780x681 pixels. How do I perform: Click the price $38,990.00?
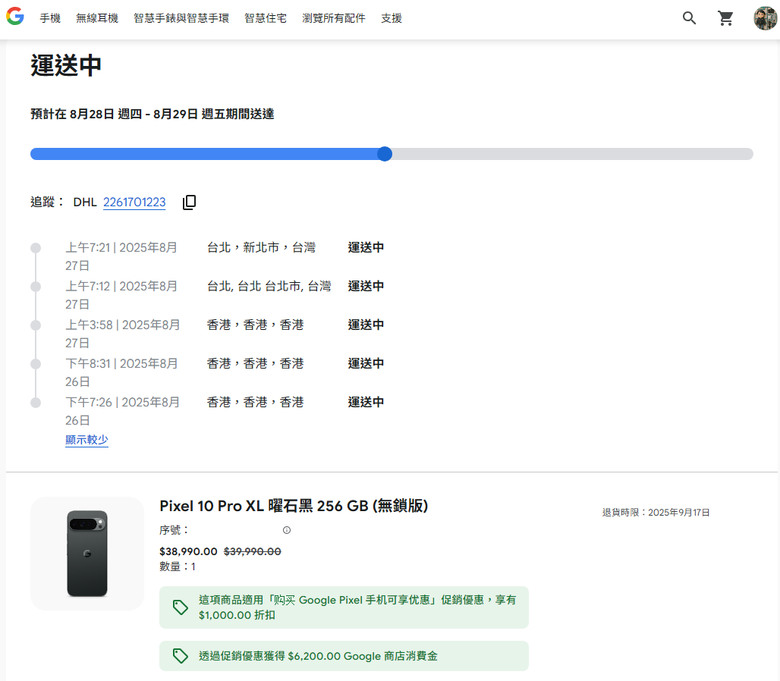pyautogui.click(x=188, y=551)
